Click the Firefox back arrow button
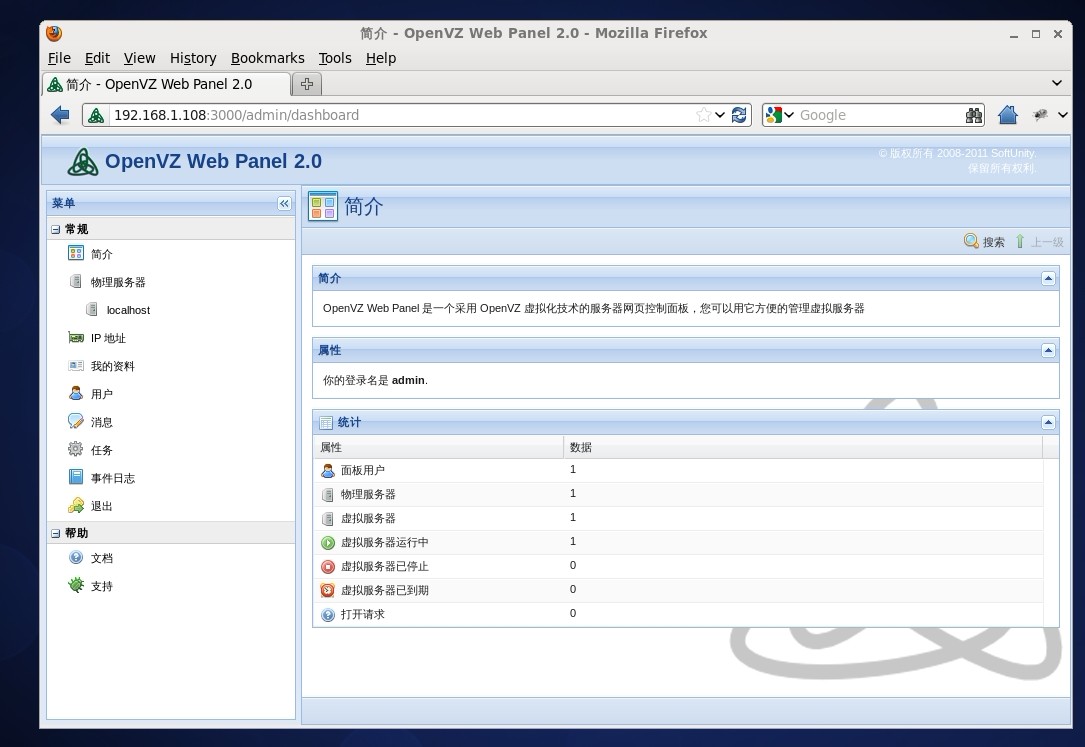 [x=60, y=115]
